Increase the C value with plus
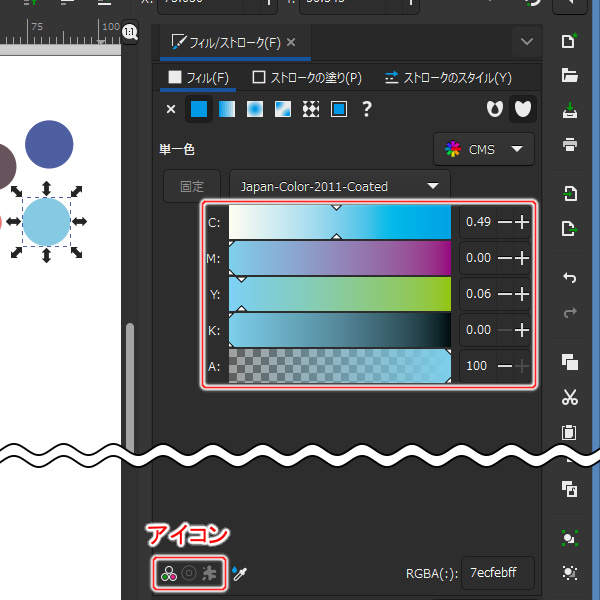 click(x=522, y=222)
